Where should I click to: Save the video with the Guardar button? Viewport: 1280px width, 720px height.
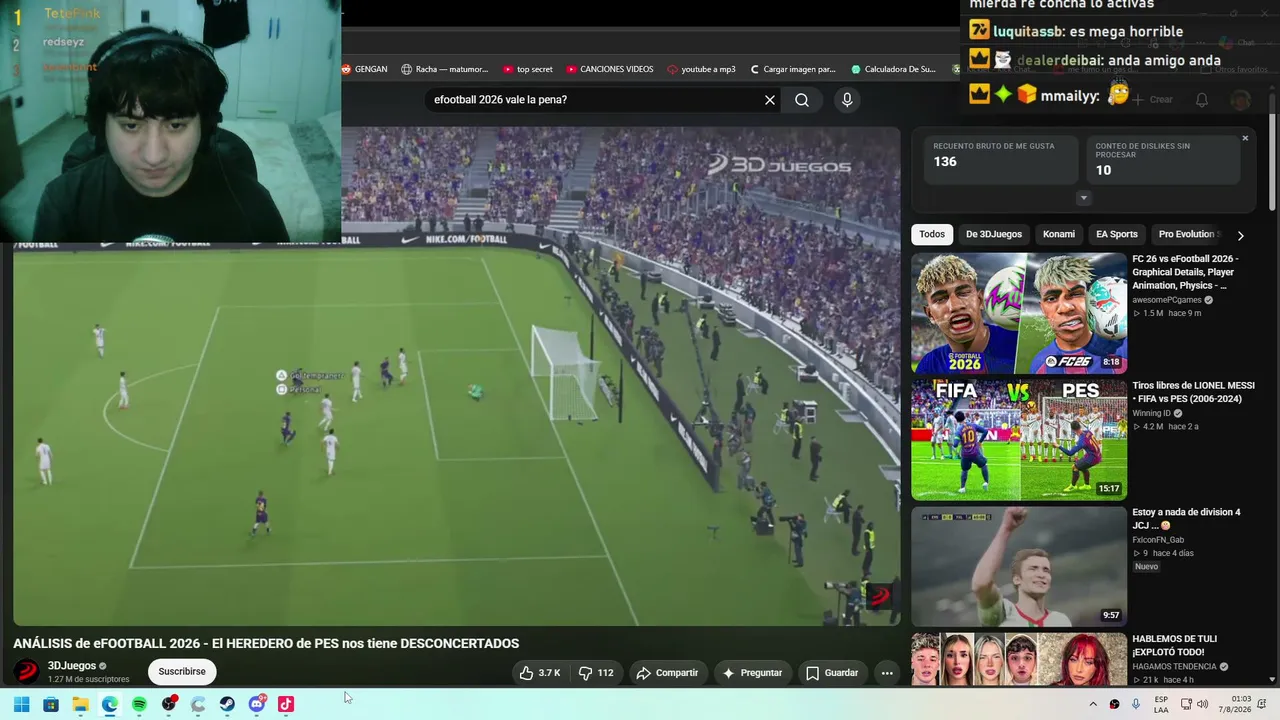(x=832, y=673)
